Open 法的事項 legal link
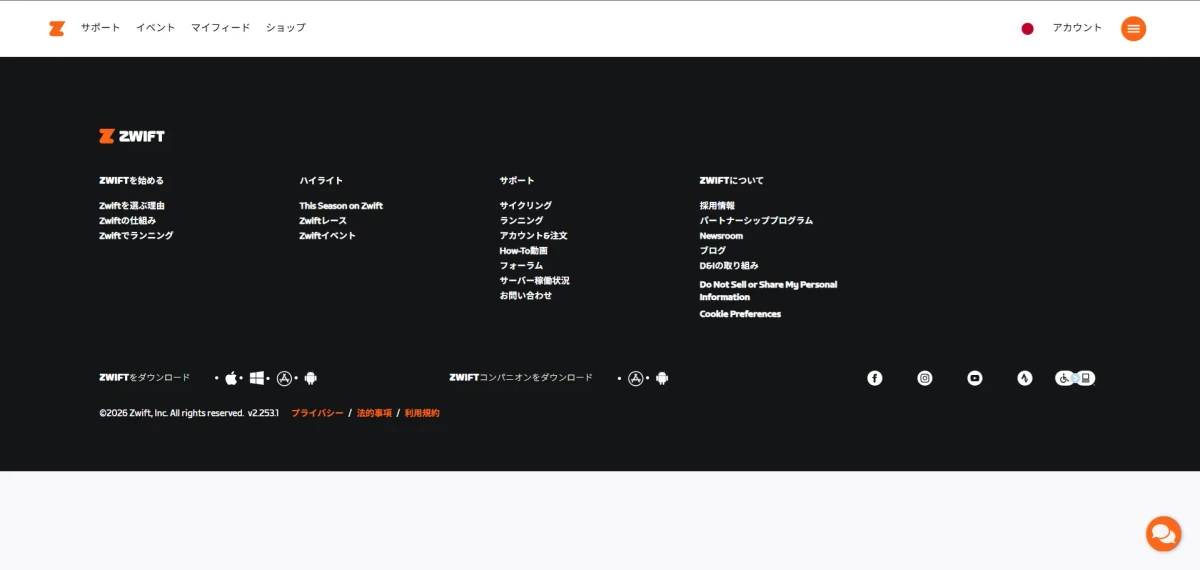This screenshot has width=1200, height=570. 374,413
